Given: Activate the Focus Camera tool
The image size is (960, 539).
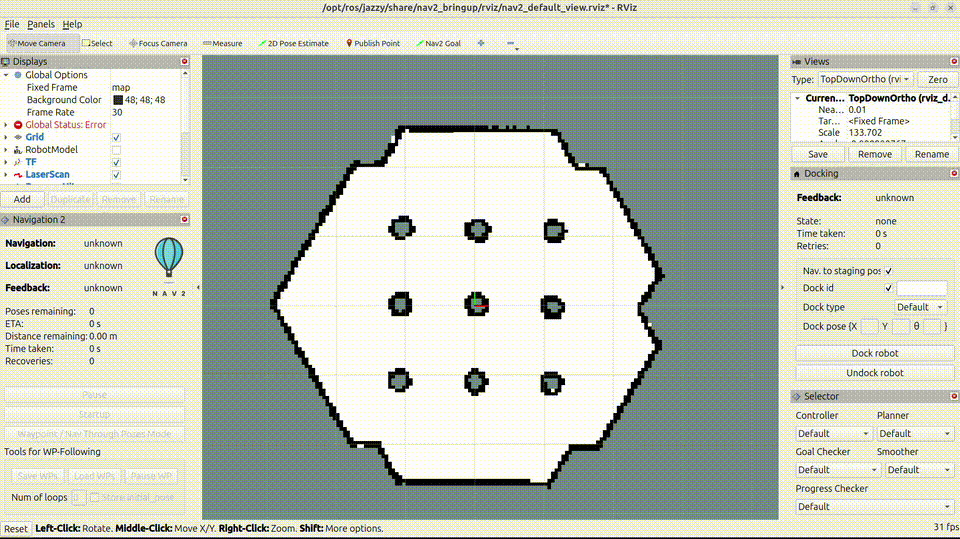Looking at the screenshot, I should (158, 43).
